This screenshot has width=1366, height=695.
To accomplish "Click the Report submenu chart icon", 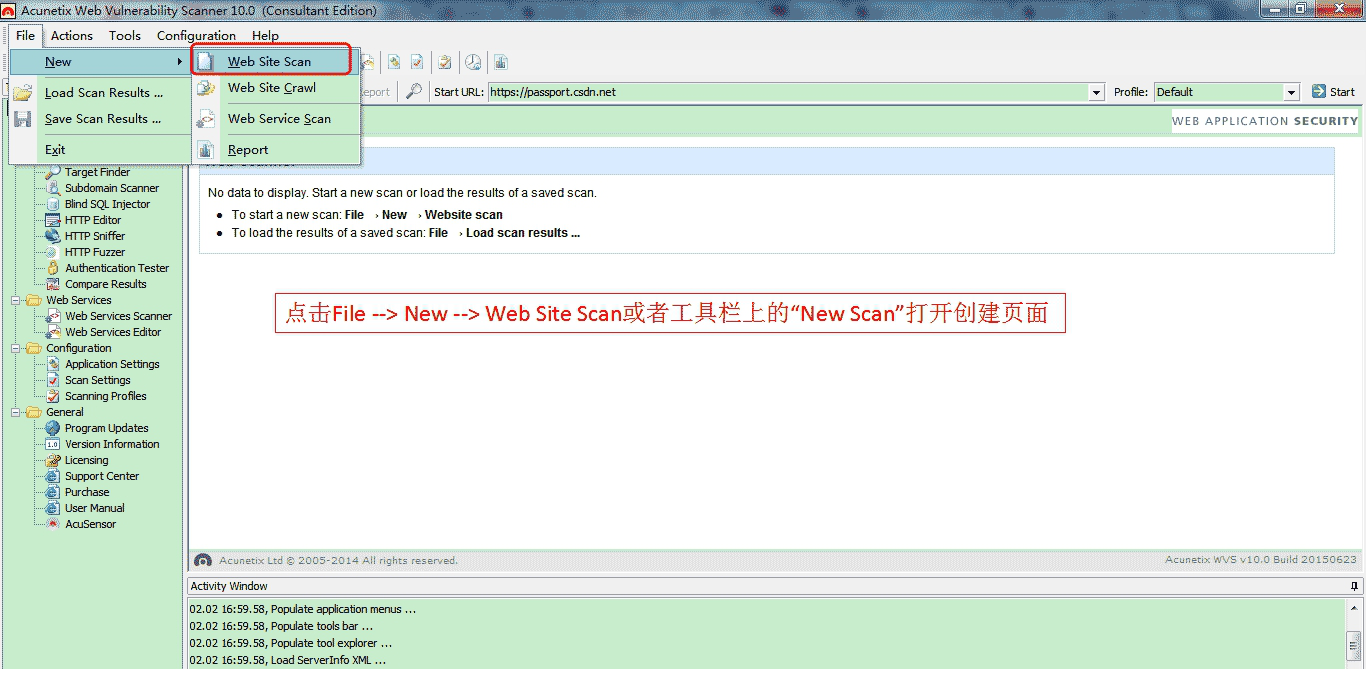I will pyautogui.click(x=205, y=150).
